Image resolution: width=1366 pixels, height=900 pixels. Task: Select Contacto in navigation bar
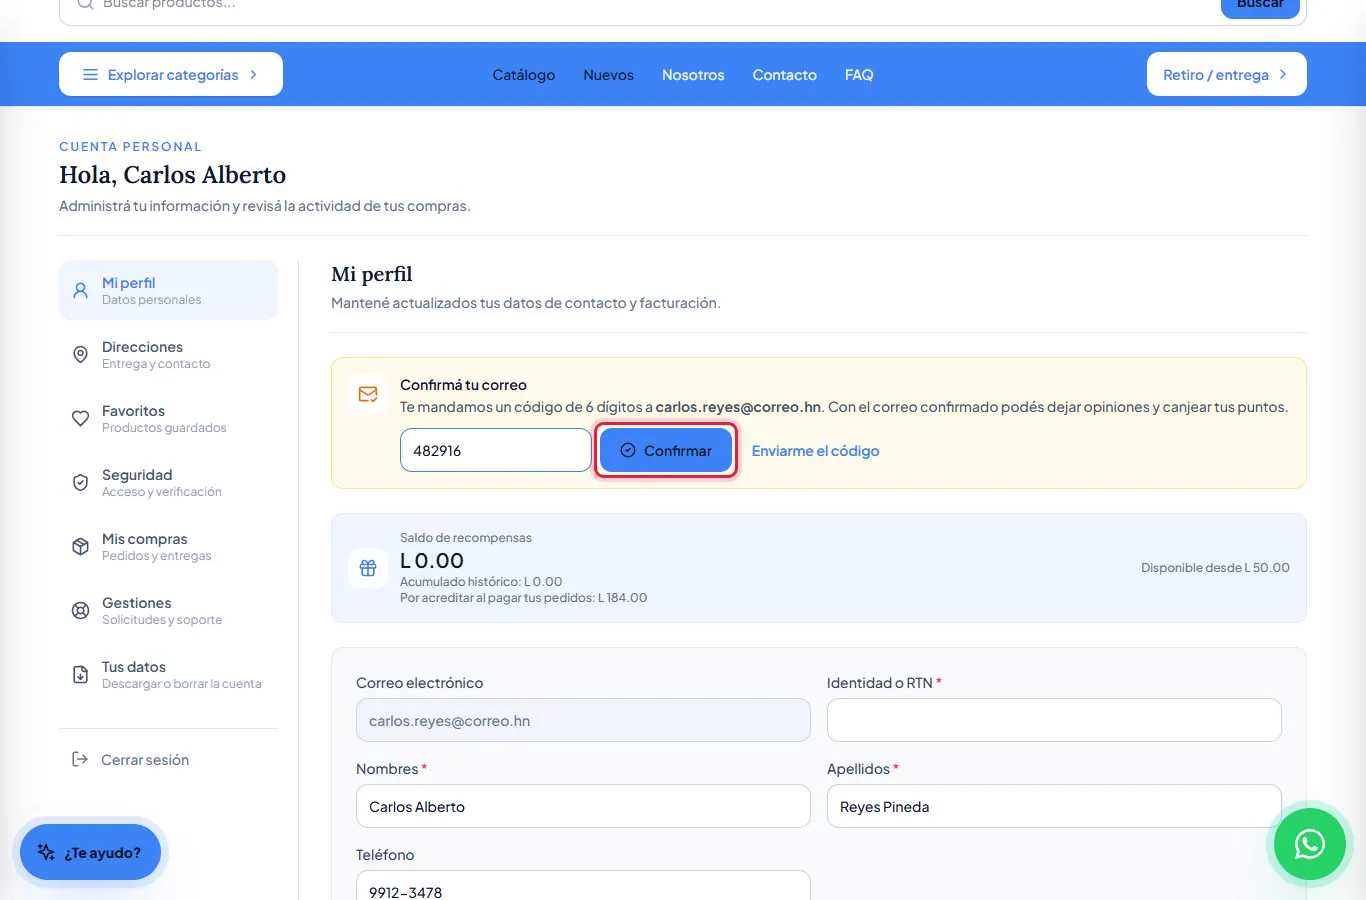click(x=785, y=75)
